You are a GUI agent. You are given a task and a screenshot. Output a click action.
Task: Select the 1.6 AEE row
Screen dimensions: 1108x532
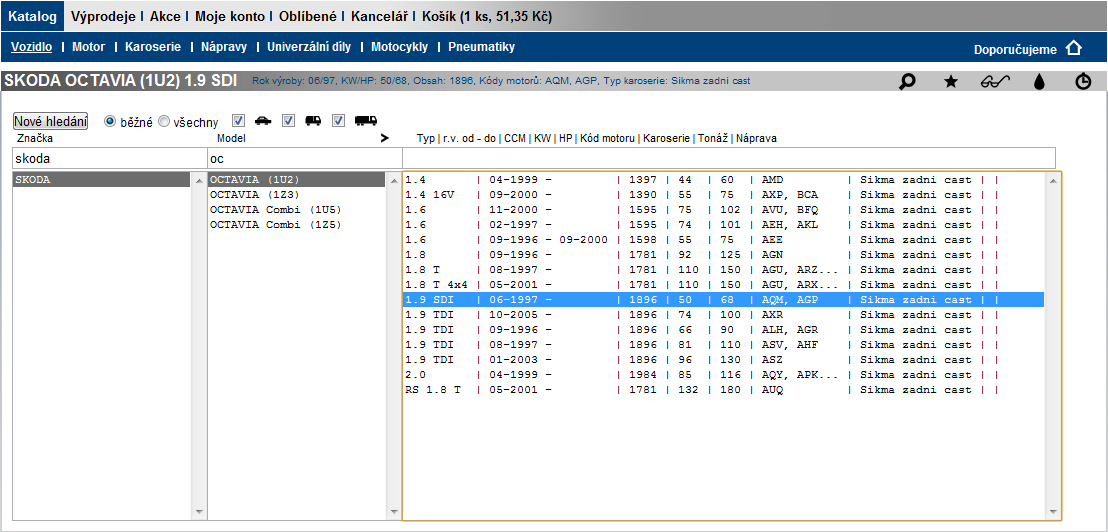click(x=724, y=240)
